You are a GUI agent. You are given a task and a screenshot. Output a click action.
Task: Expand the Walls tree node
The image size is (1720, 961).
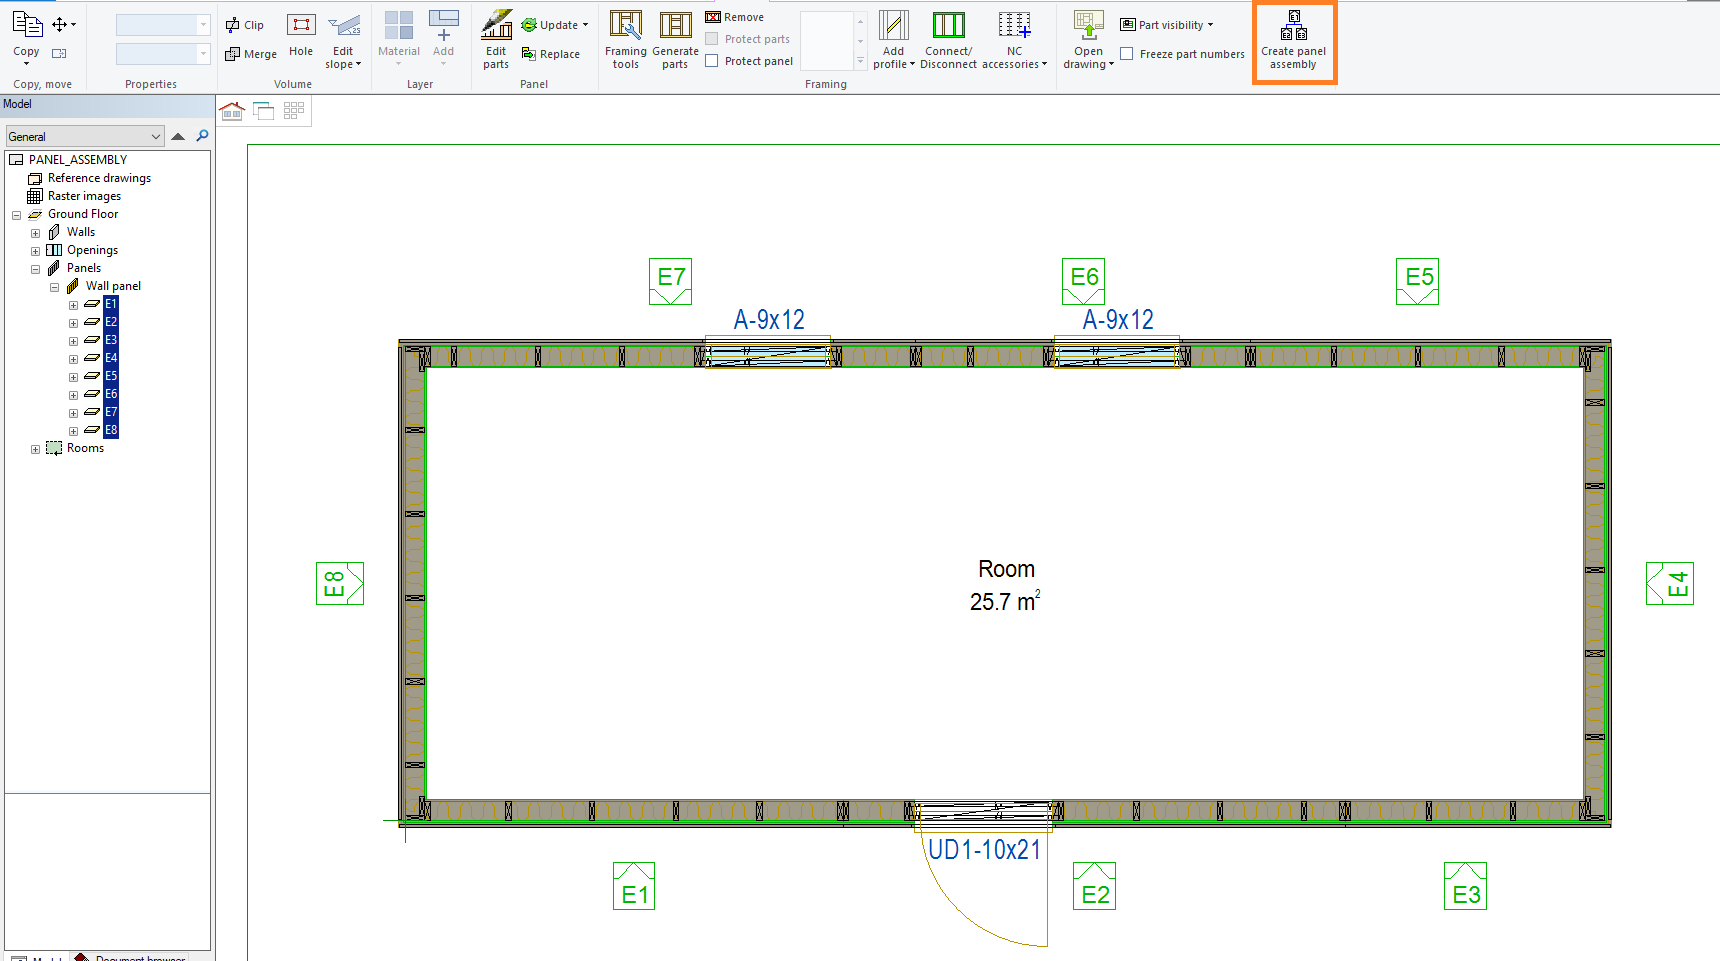(x=36, y=233)
